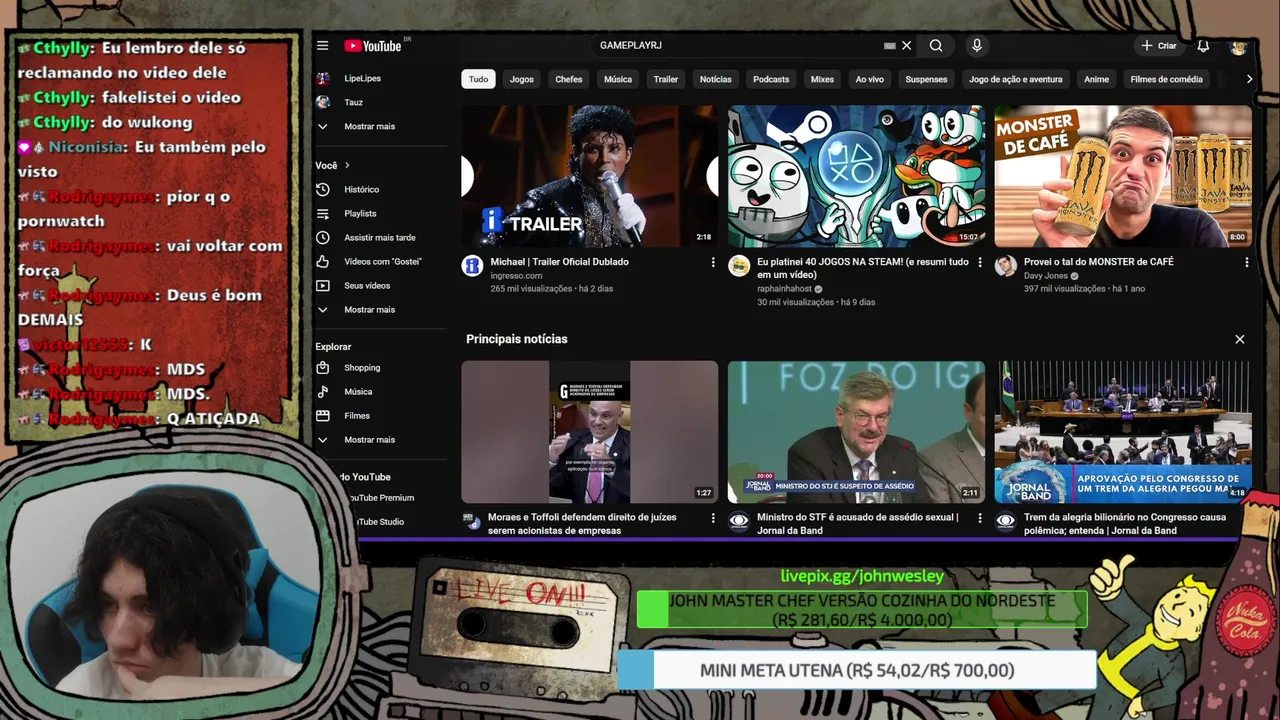The image size is (1280, 720).
Task: Play the 40 jogos Steam thumbnail
Action: click(x=856, y=175)
